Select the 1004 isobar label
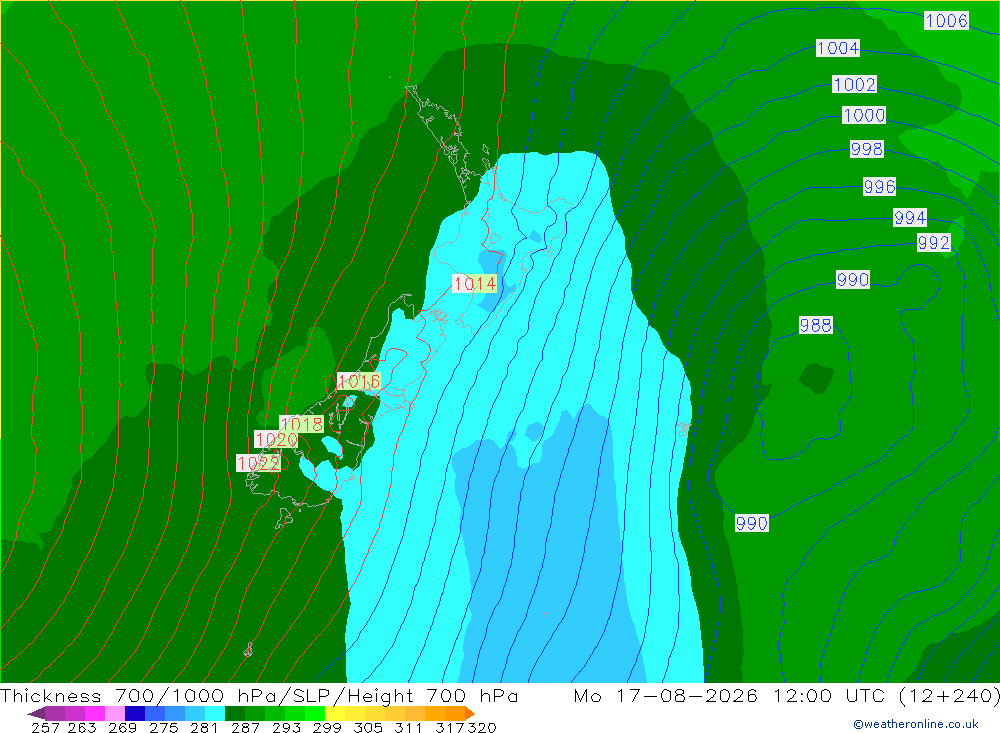Image resolution: width=1000 pixels, height=733 pixels. (838, 48)
